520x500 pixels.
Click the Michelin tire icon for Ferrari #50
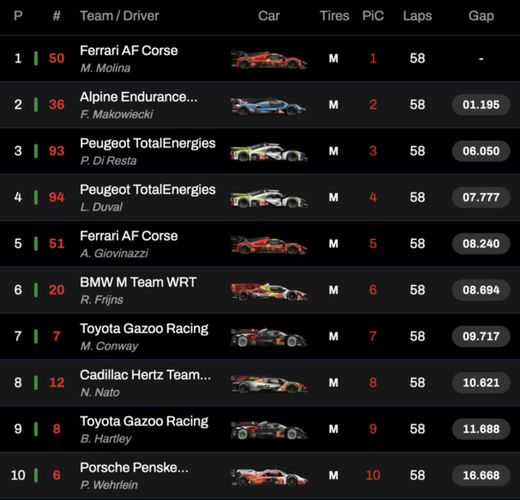pos(333,59)
